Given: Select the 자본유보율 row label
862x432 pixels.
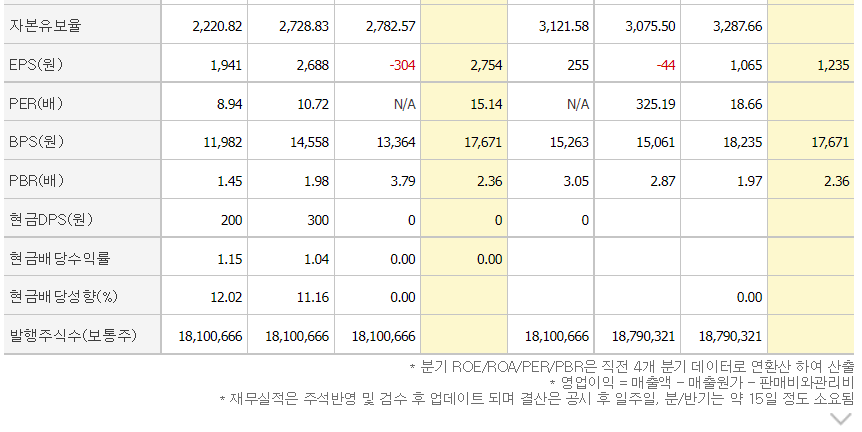Looking at the screenshot, I should pos(45,26).
